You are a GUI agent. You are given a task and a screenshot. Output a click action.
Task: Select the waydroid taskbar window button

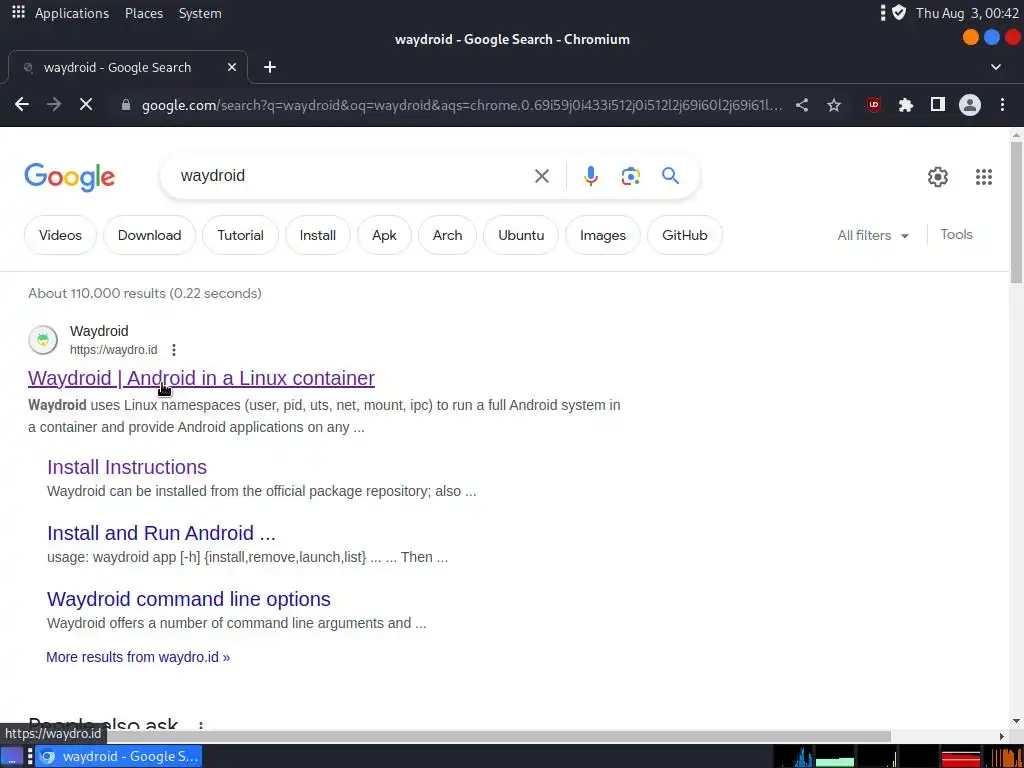coord(118,756)
